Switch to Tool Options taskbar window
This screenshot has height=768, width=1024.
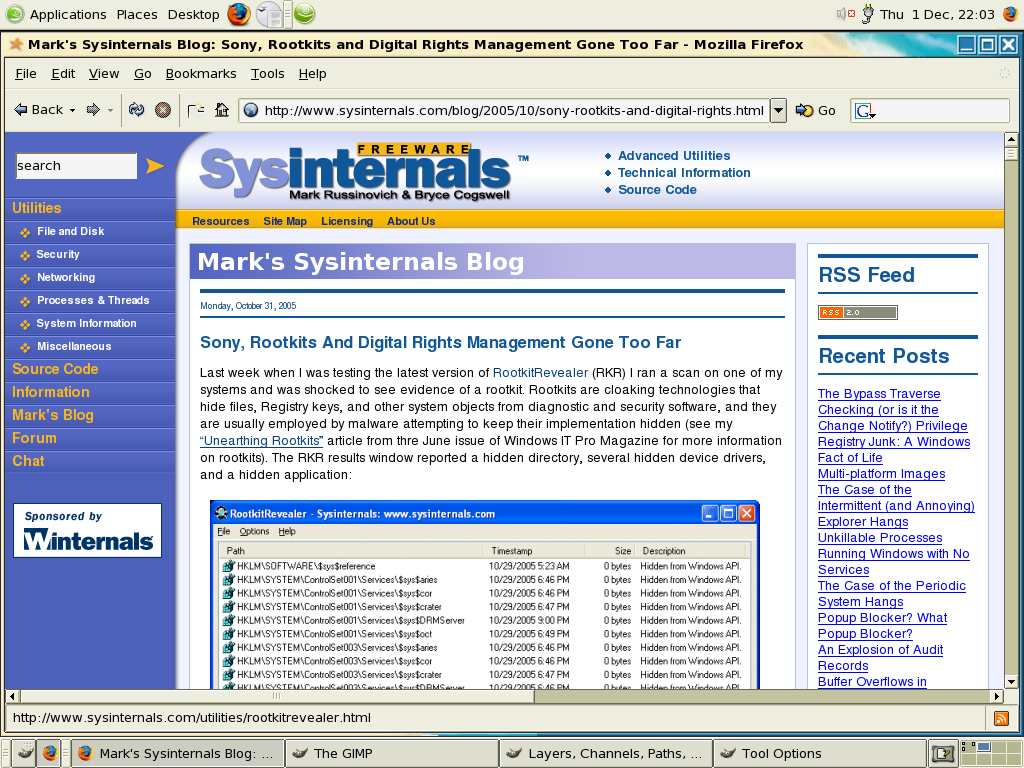pyautogui.click(x=820, y=754)
